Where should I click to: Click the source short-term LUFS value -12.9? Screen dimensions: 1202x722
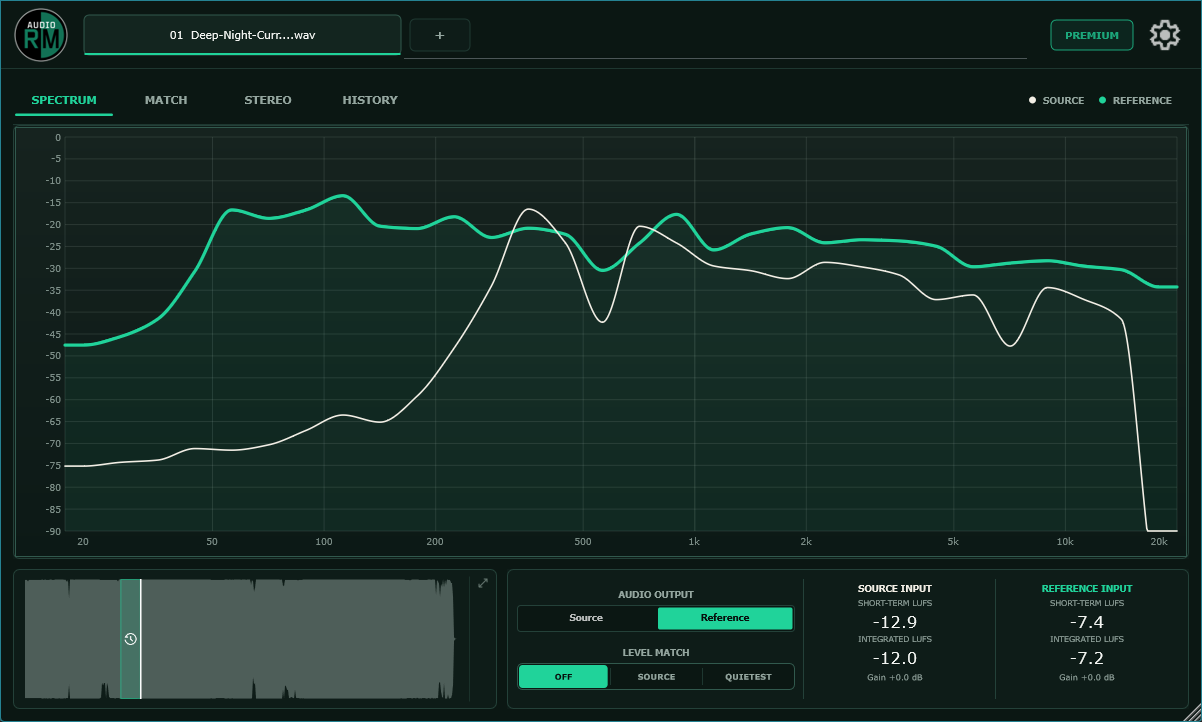click(895, 622)
